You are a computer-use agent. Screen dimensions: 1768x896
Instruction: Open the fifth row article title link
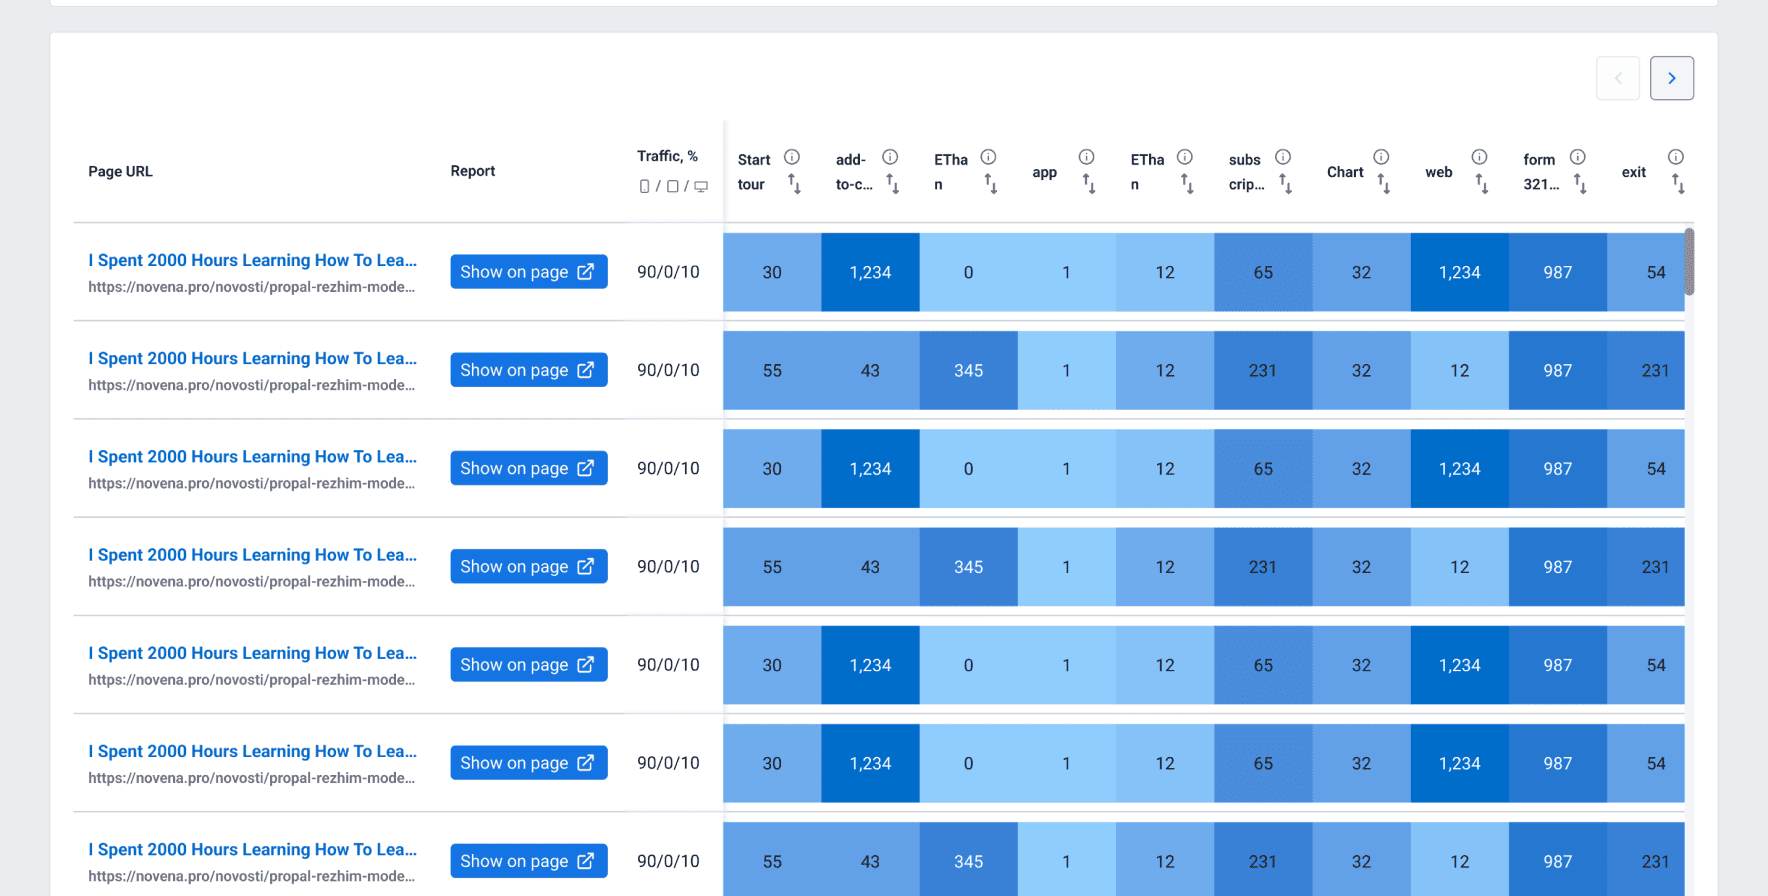(252, 653)
